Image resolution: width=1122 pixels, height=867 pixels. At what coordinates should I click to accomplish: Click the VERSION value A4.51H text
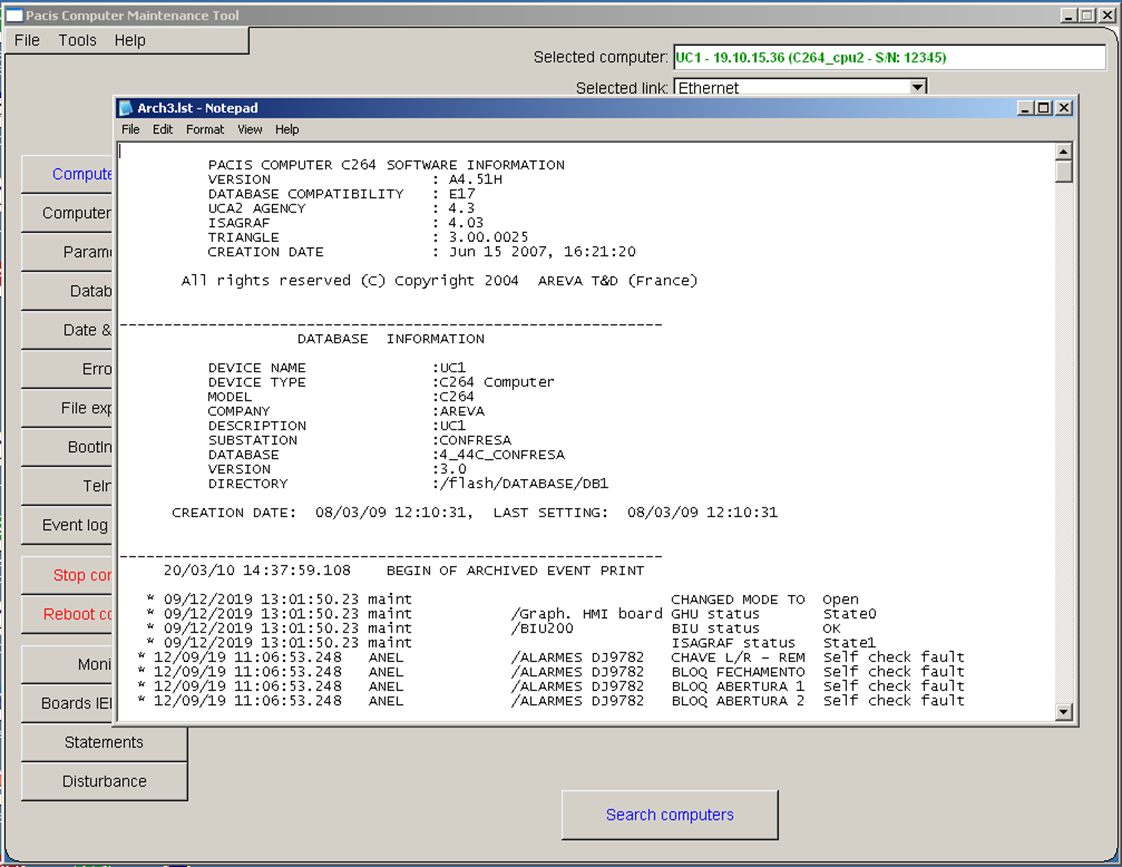pyautogui.click(x=475, y=180)
